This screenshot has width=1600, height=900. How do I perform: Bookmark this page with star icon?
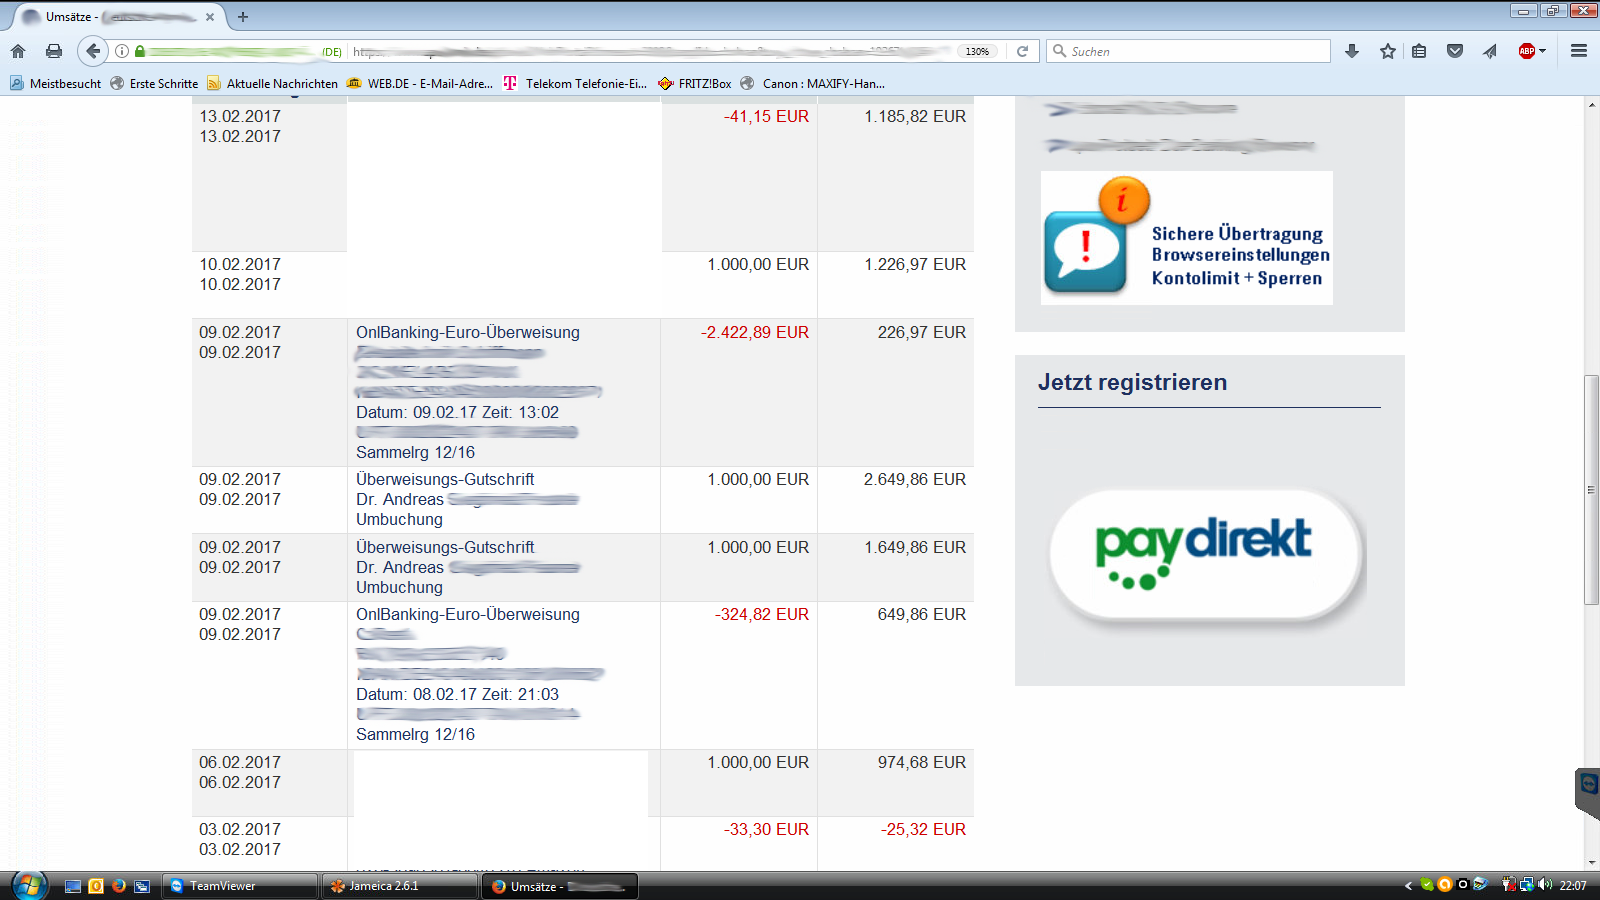(1388, 51)
